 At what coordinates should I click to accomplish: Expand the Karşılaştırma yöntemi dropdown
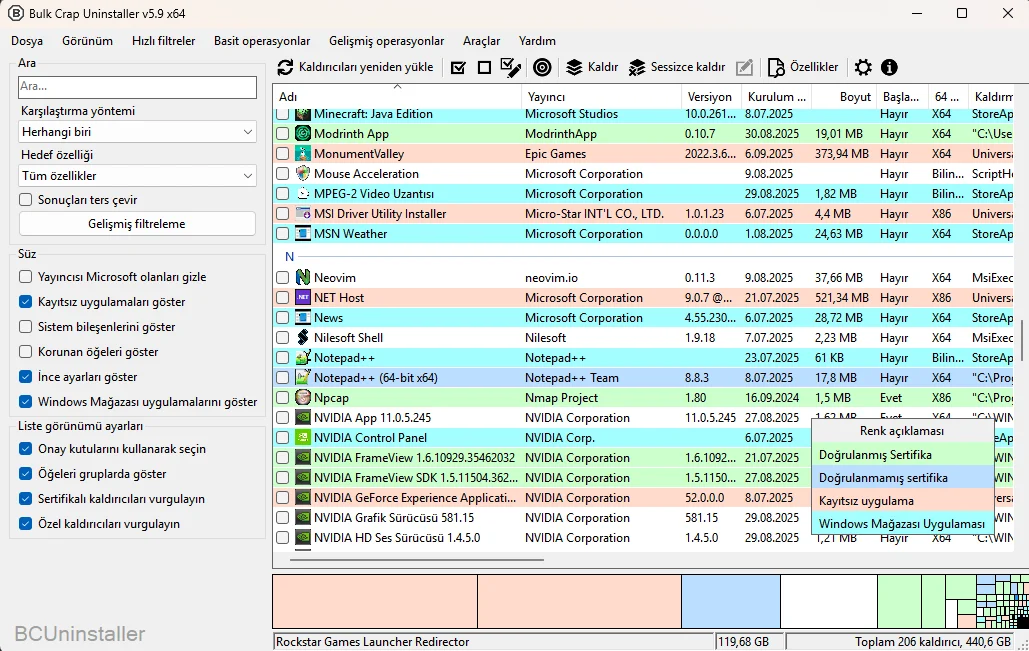[x=138, y=131]
